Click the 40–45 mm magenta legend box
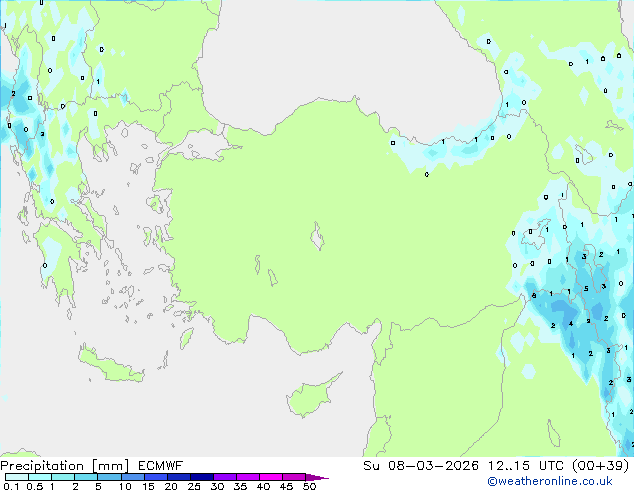634x490 pixels. point(271,477)
